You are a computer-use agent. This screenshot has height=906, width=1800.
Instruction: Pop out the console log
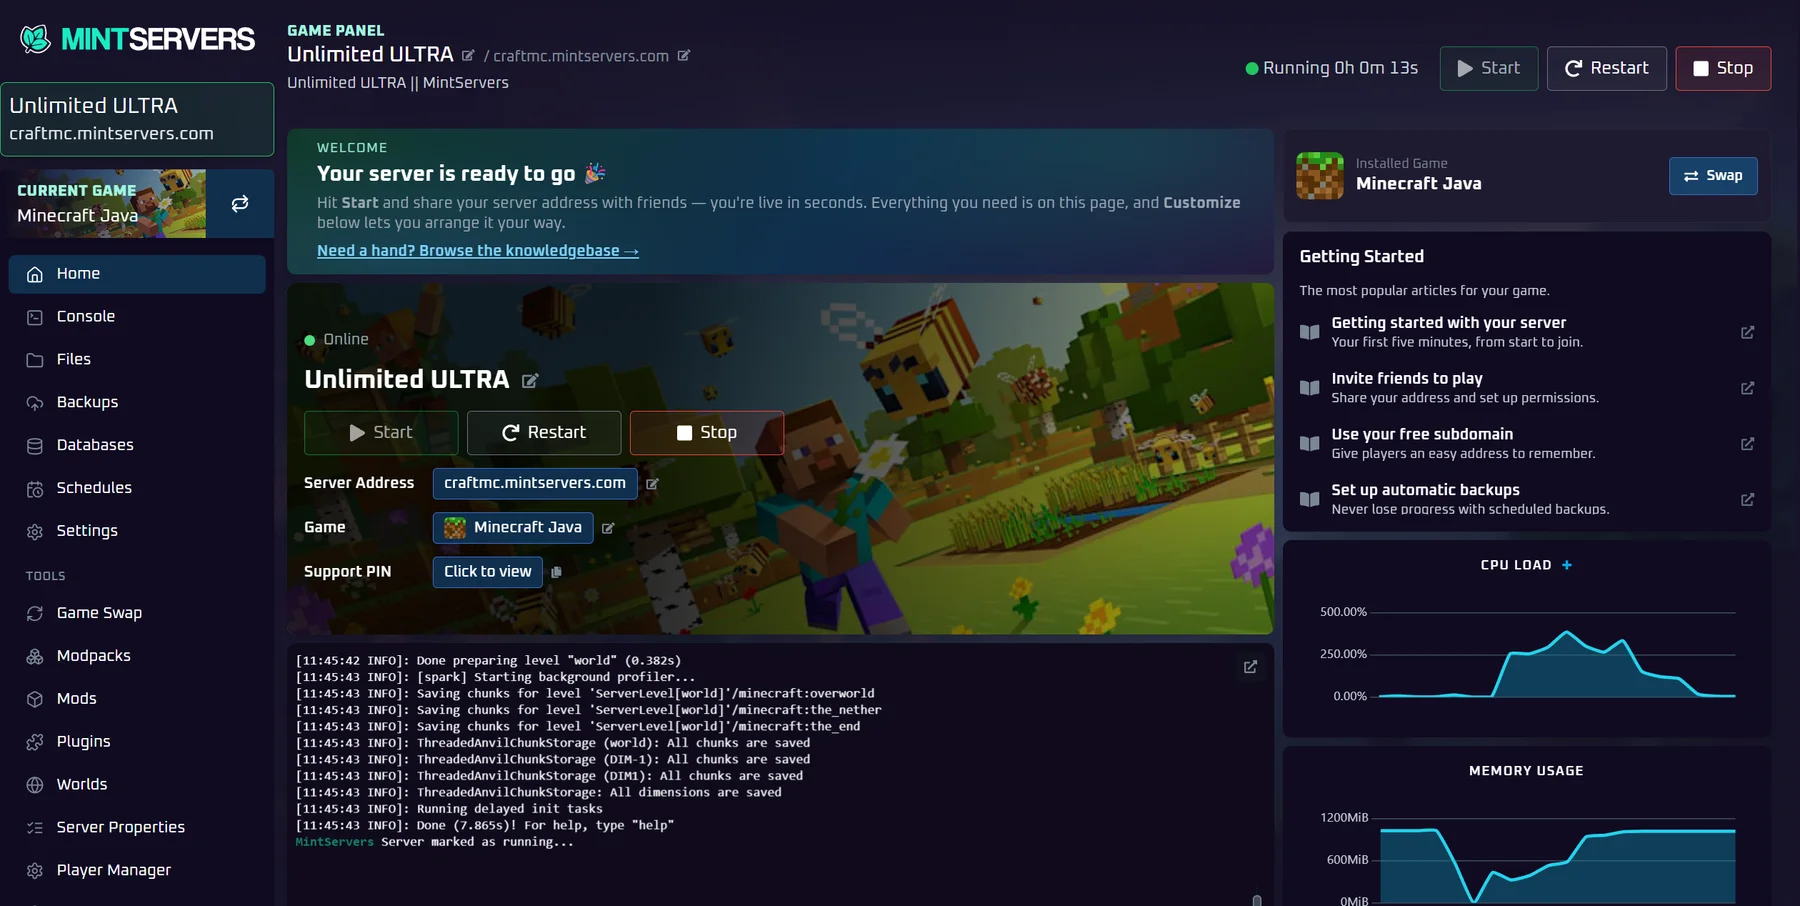pyautogui.click(x=1250, y=667)
